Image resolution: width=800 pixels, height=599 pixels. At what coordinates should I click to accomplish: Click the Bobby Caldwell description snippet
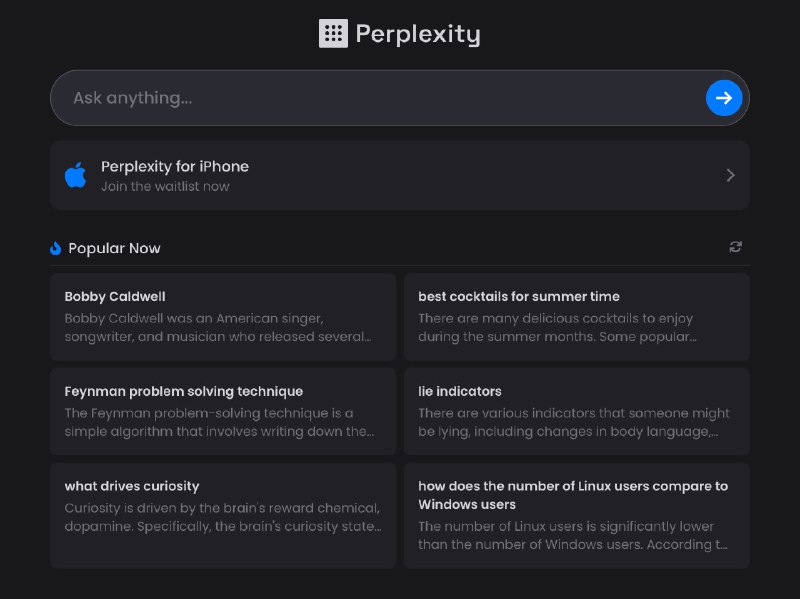click(x=218, y=328)
